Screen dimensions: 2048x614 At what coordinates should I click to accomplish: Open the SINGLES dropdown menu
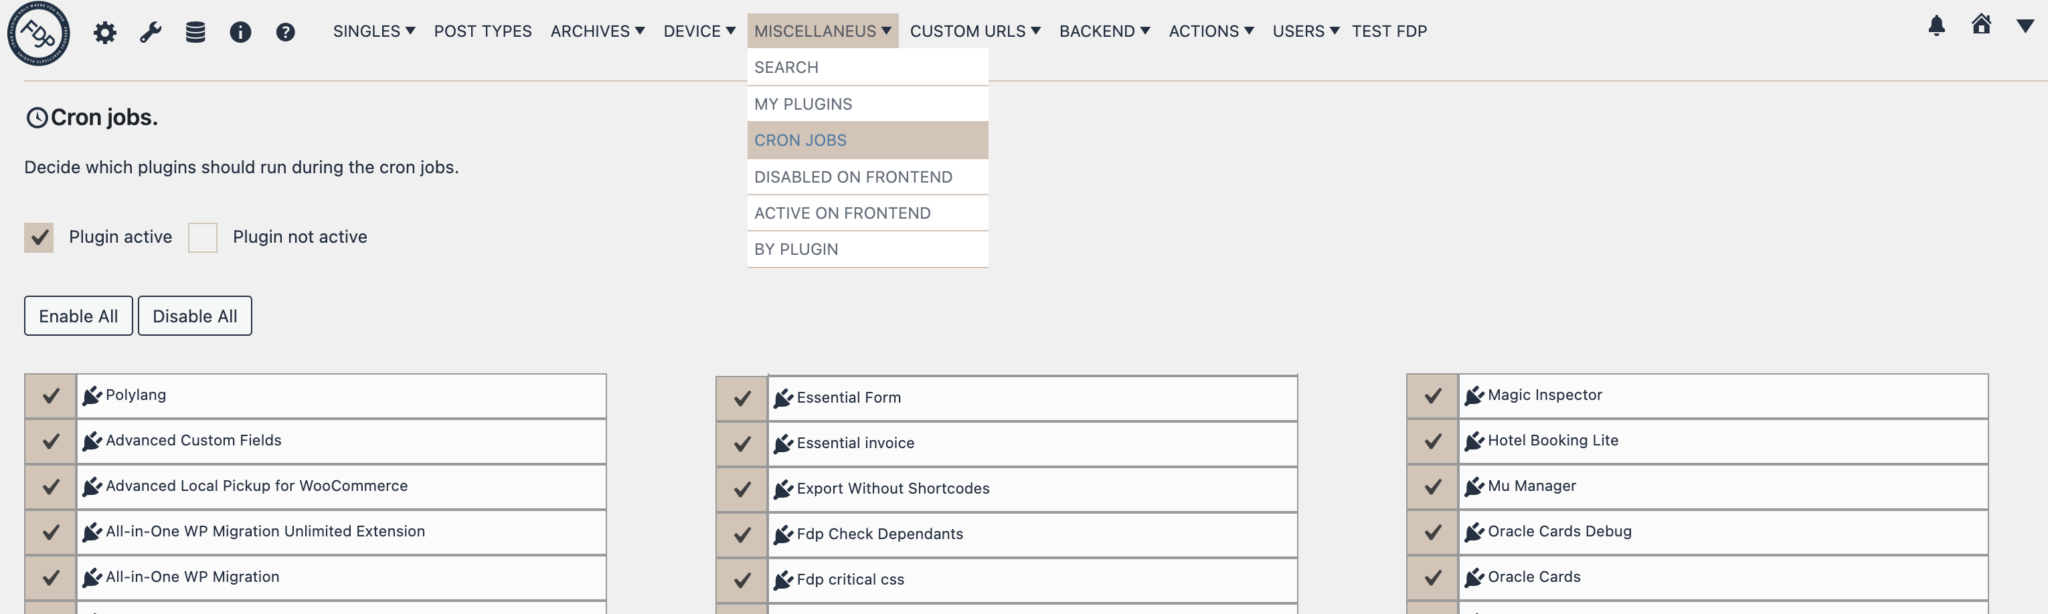(374, 31)
